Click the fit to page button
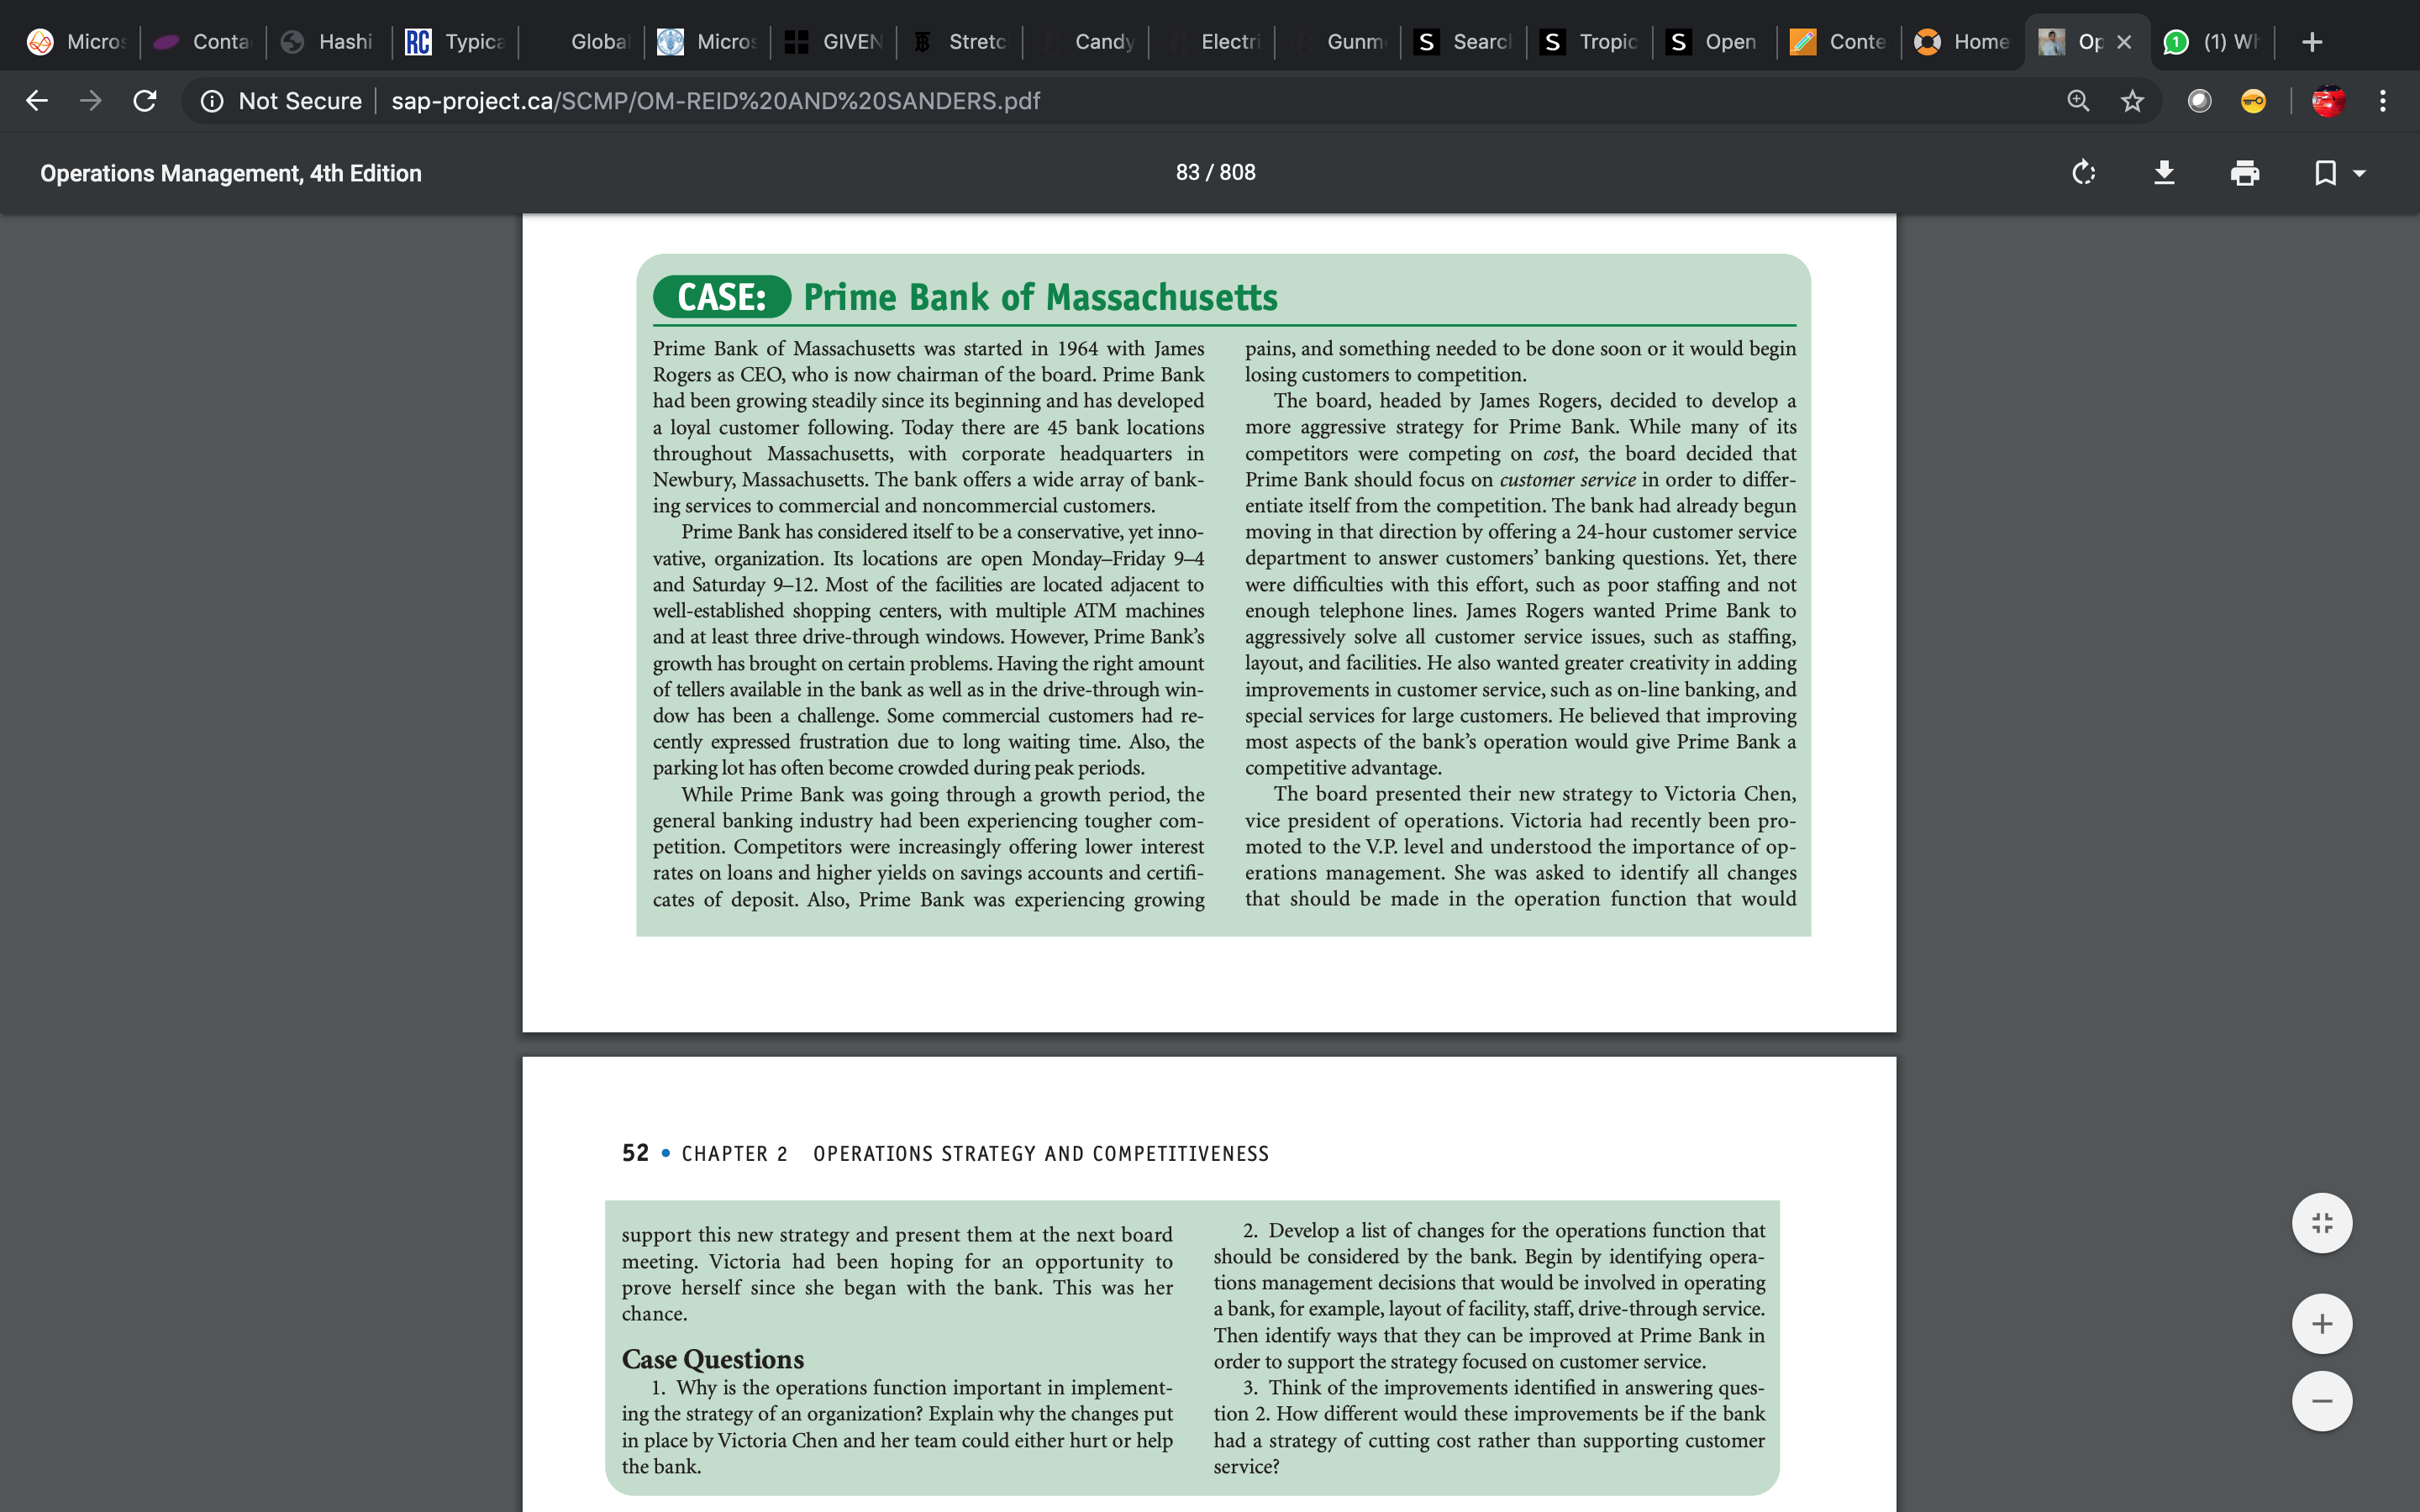This screenshot has width=2420, height=1512. [x=2322, y=1223]
